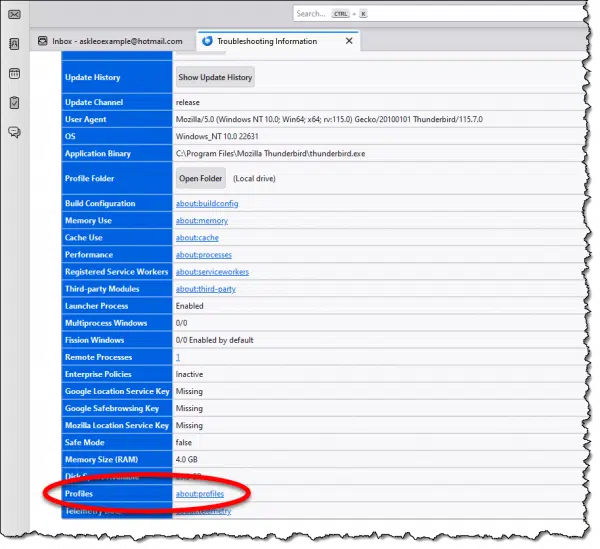Open the about:third-party link
The image size is (600, 549).
coord(206,289)
